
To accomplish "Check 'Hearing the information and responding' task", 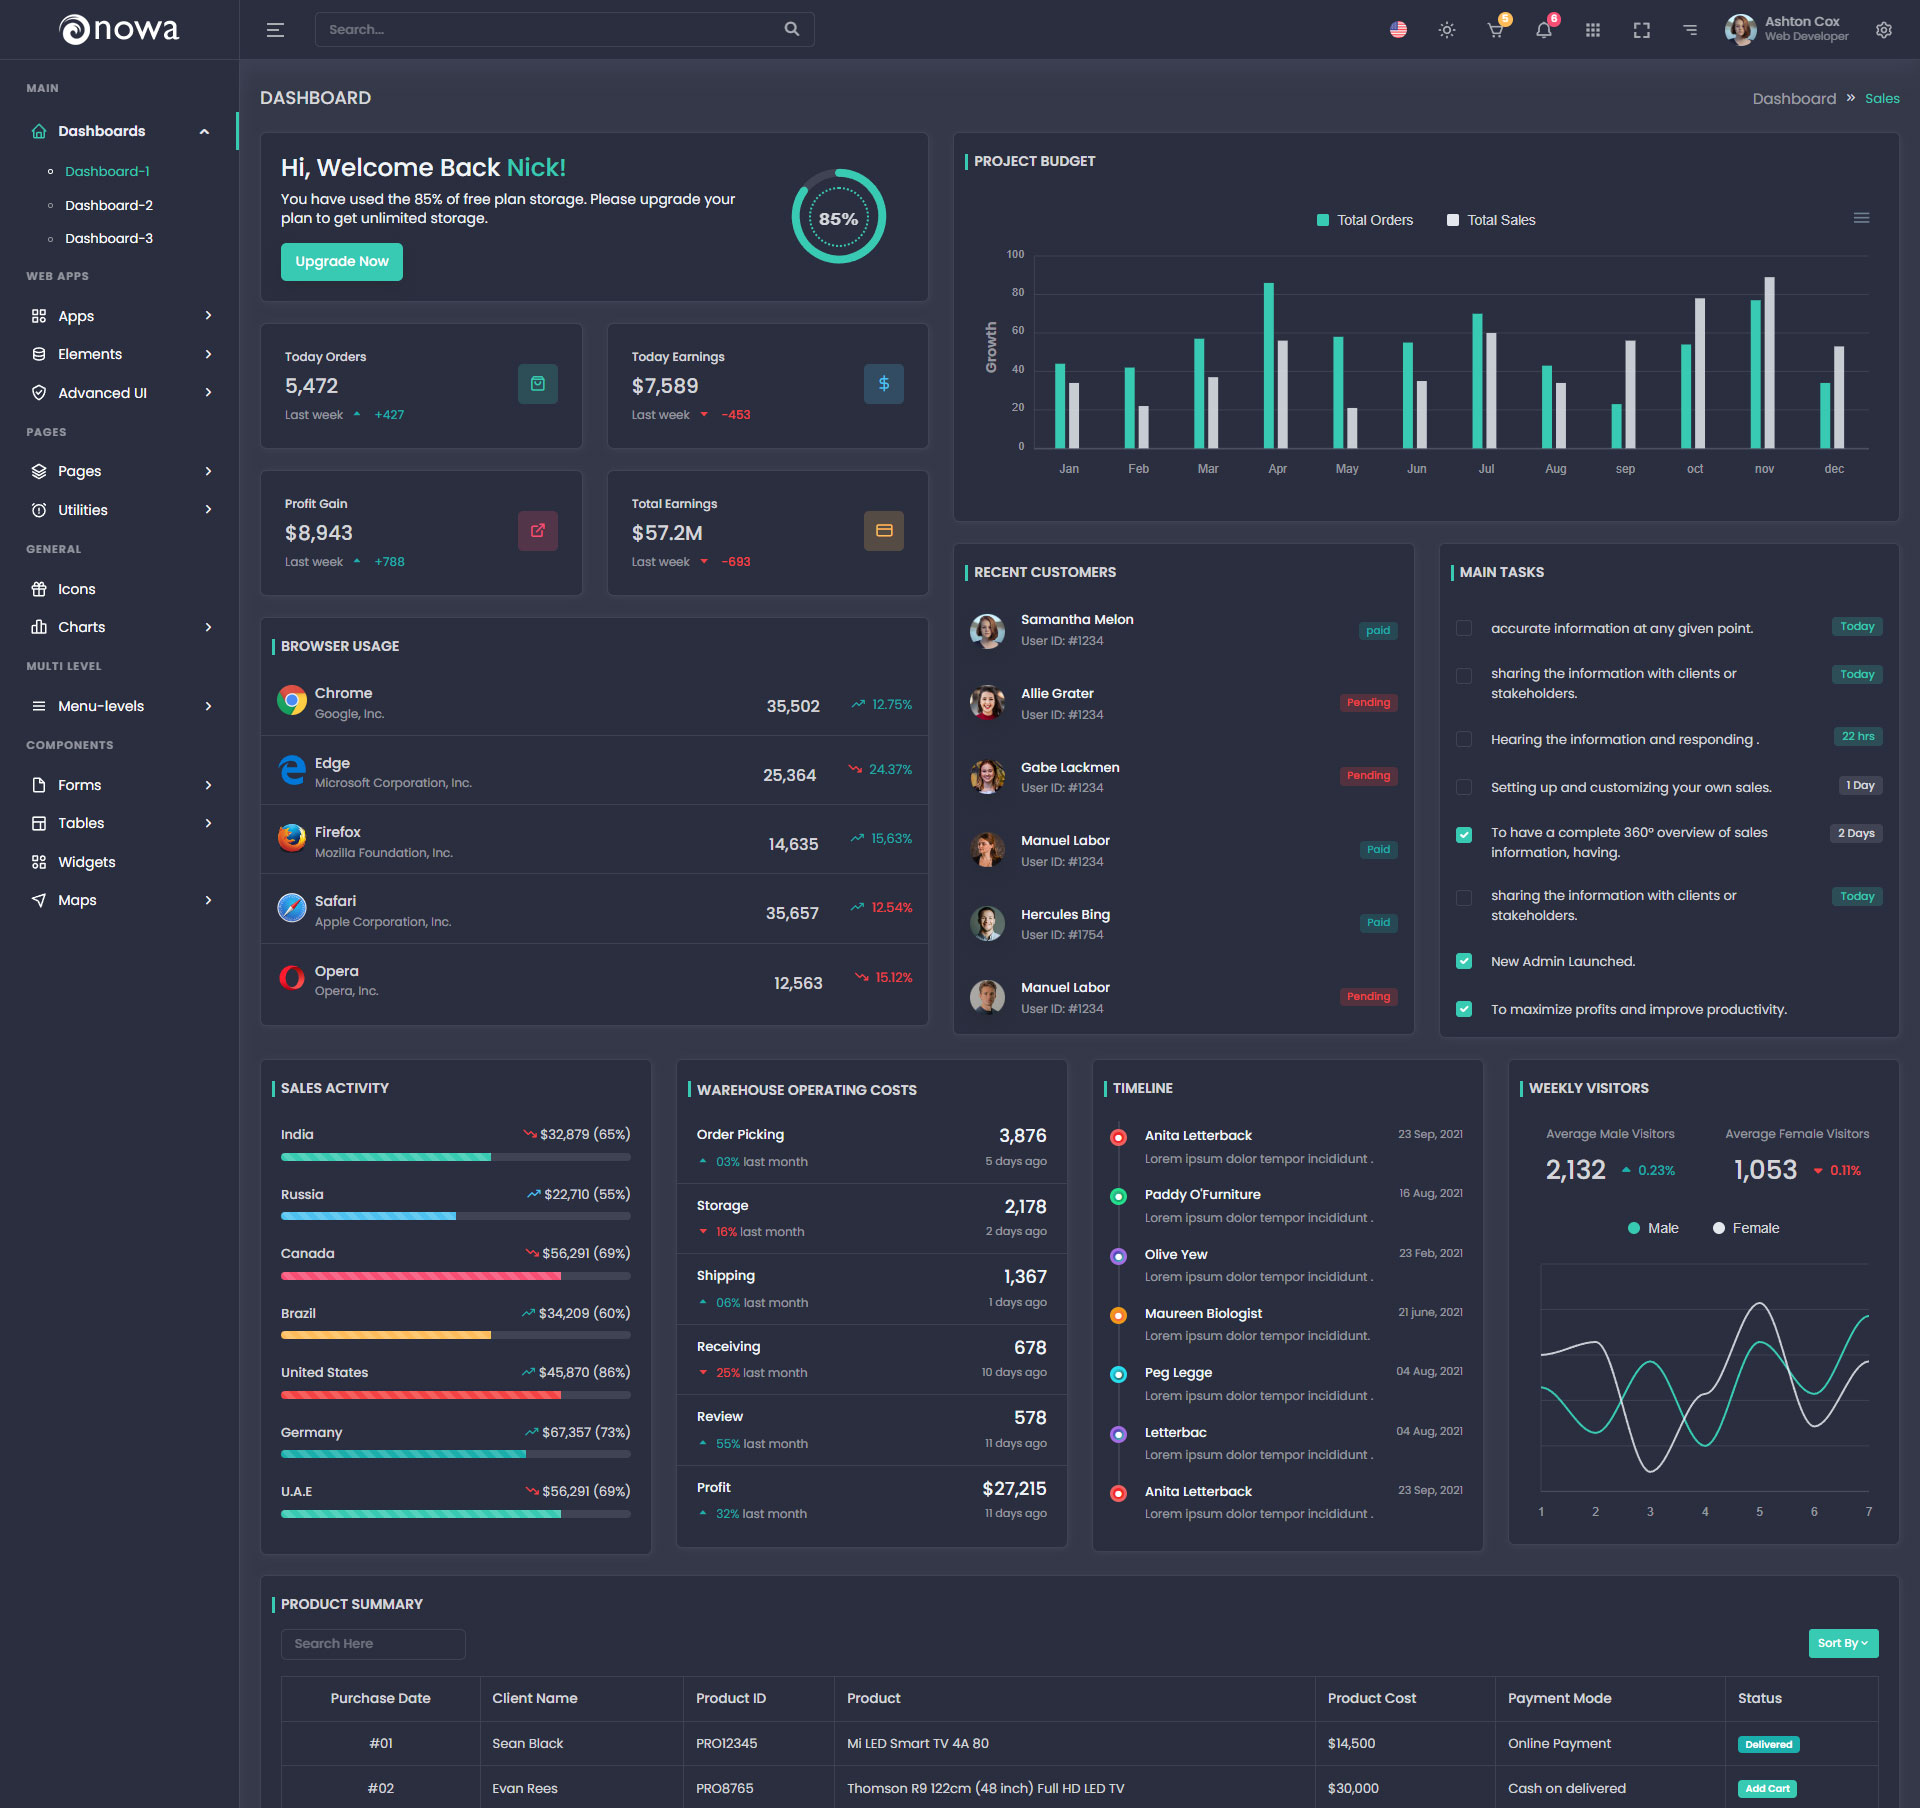I will pyautogui.click(x=1464, y=739).
